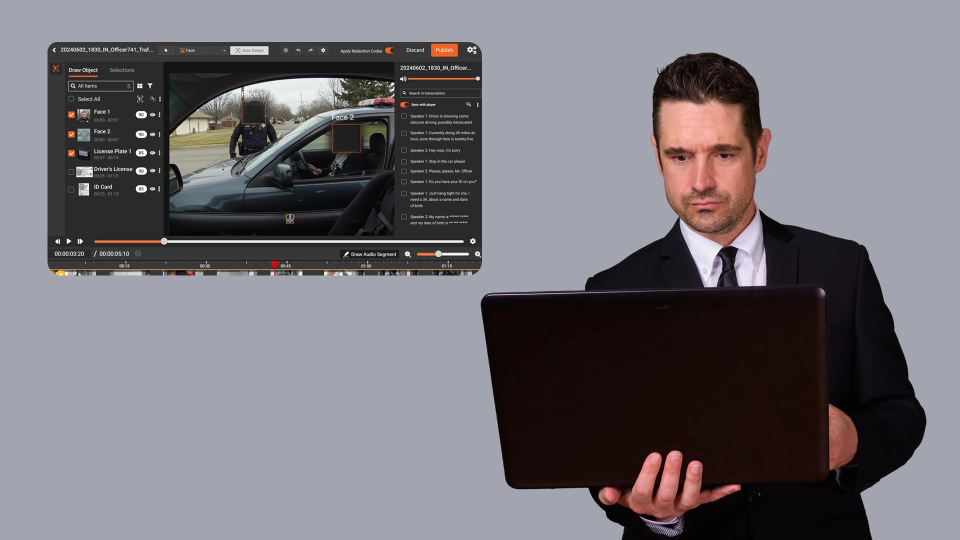Open the three-dot menu in Select All row
960x540 pixels.
[x=160, y=99]
